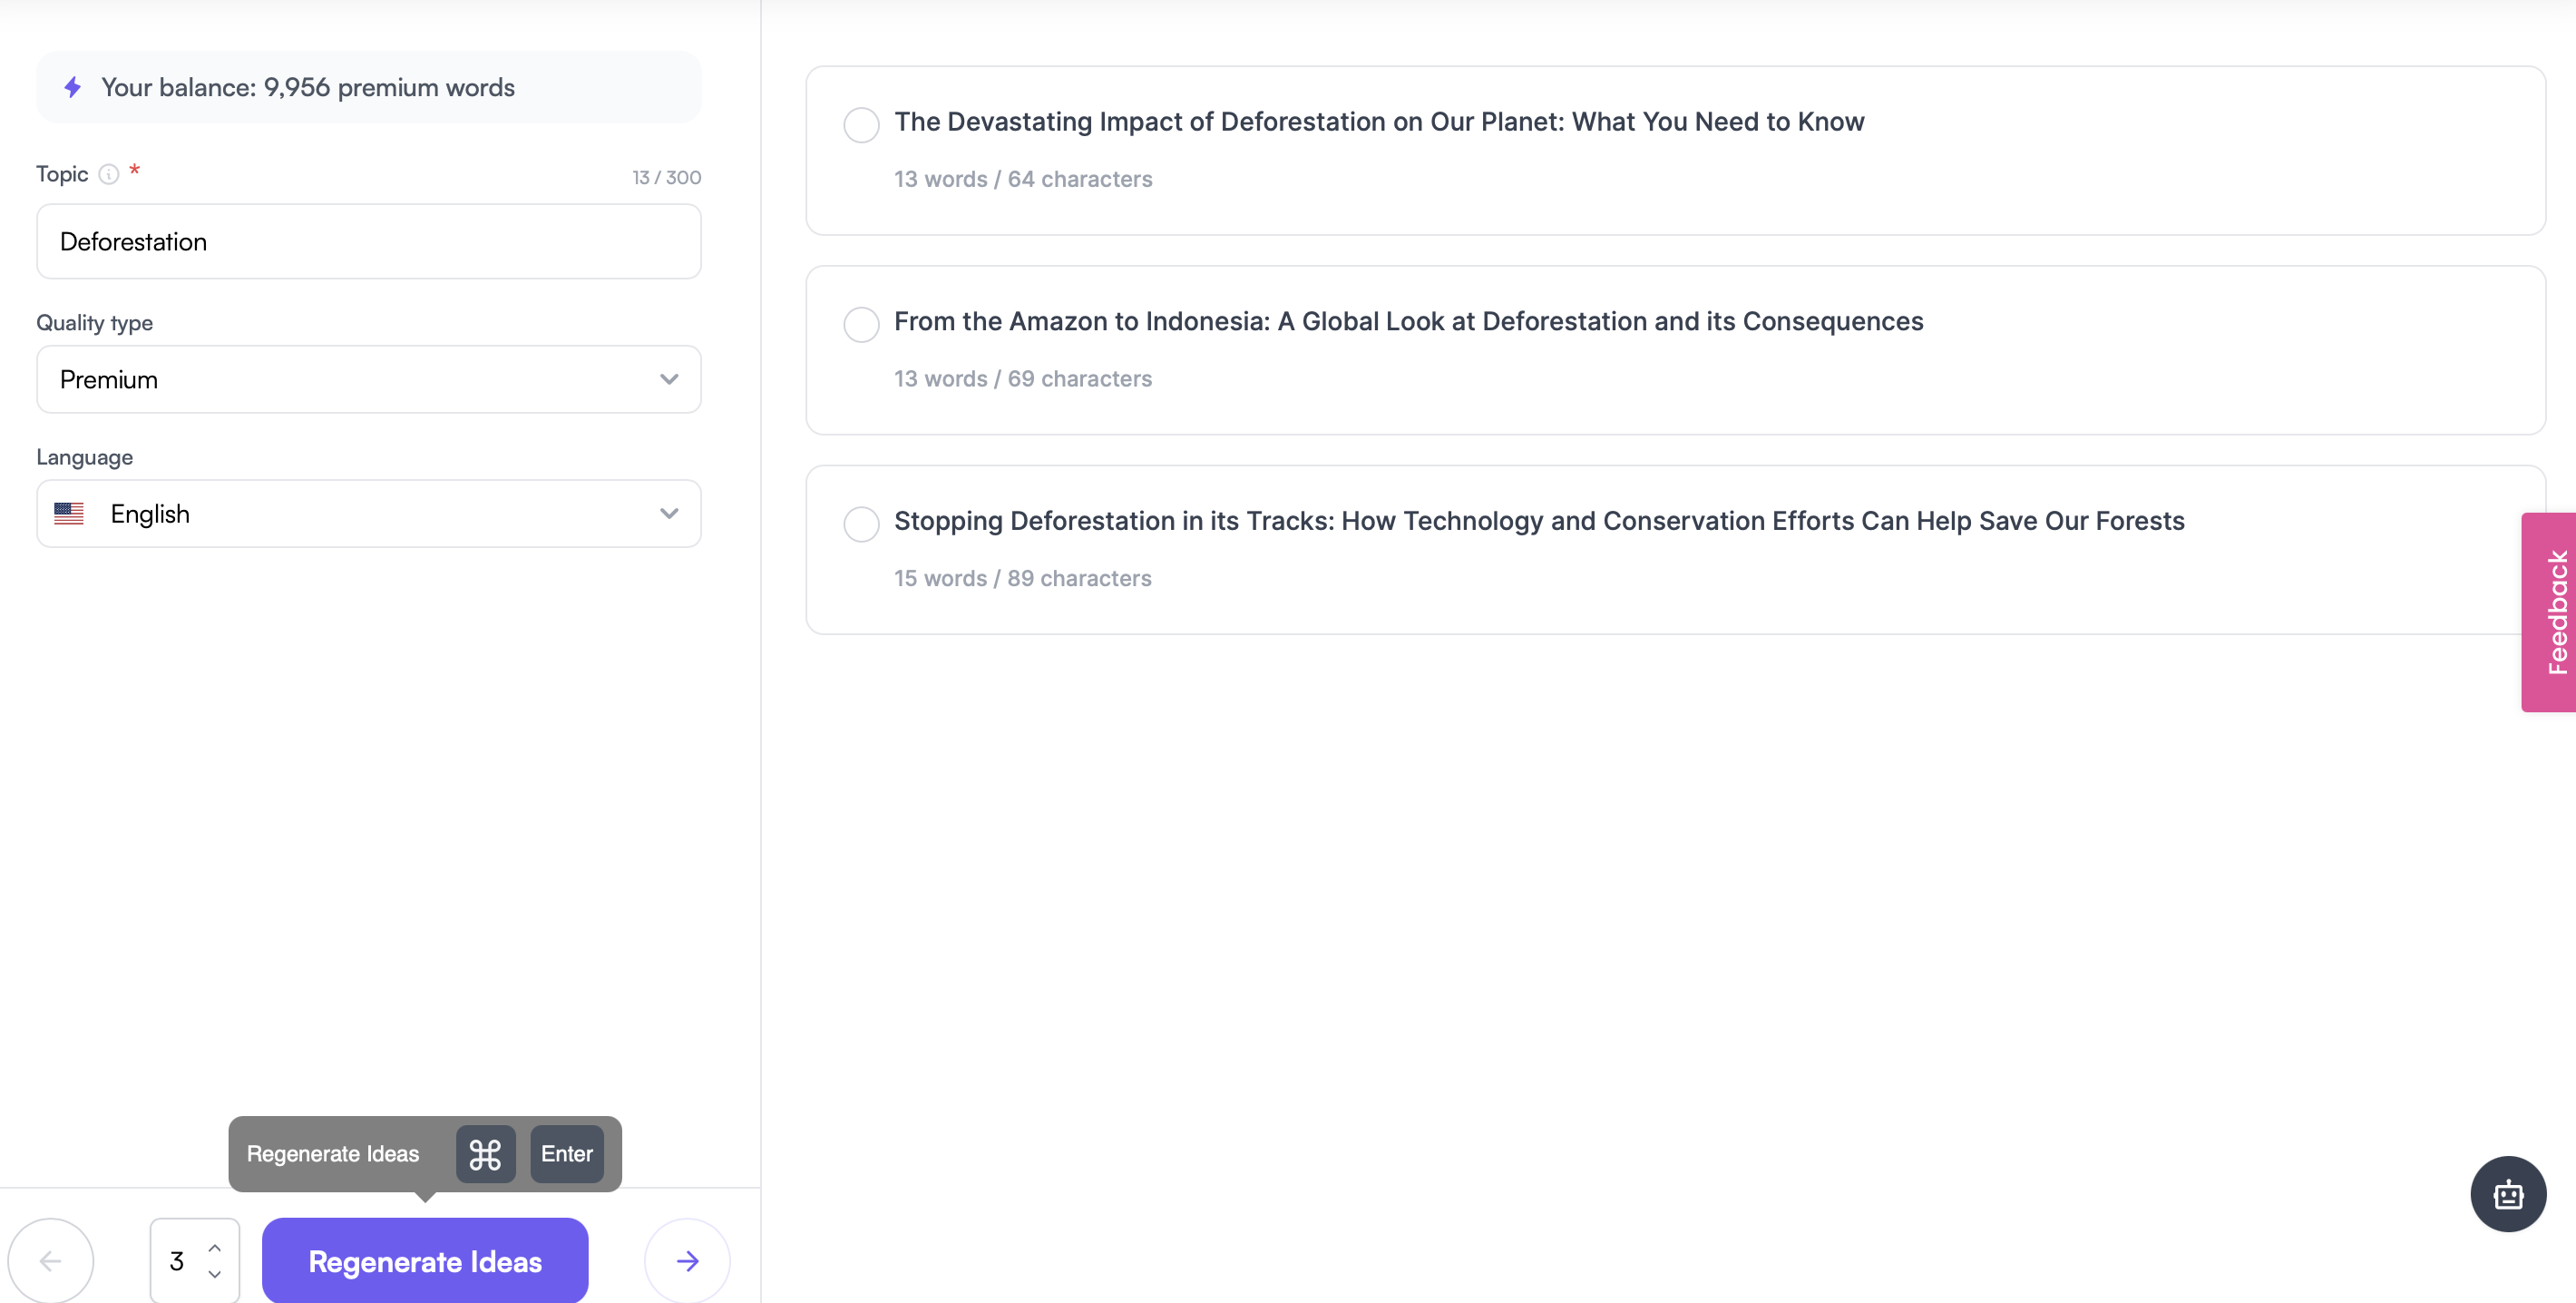Open the Language English dropdown
The width and height of the screenshot is (2576, 1303).
tap(369, 513)
